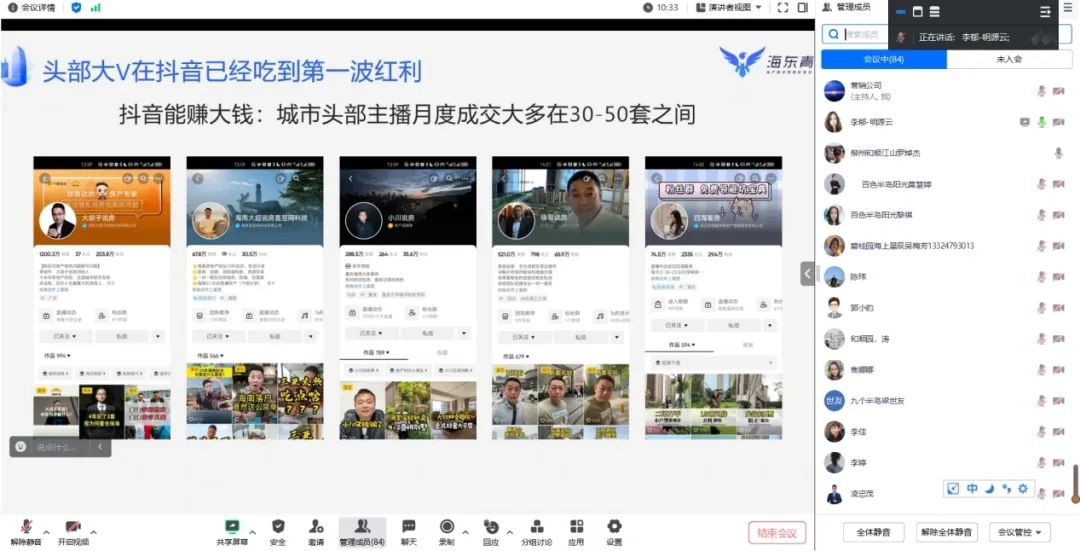Open the 聊天 chat icon

point(408,526)
